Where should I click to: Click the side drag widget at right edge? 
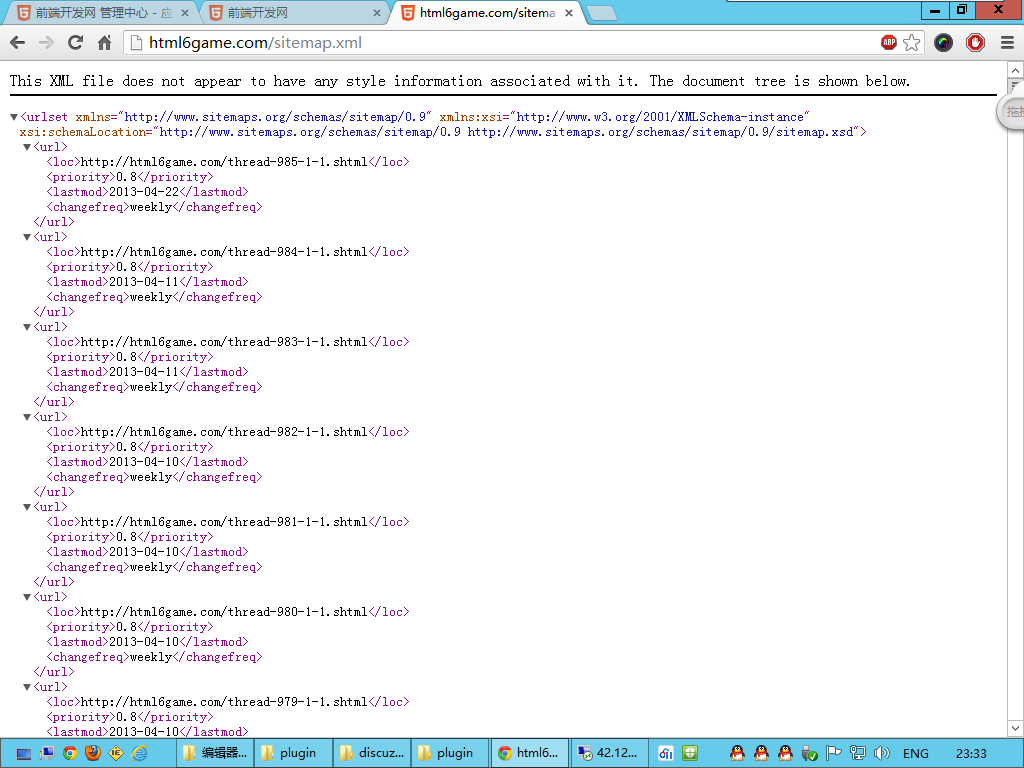coord(1012,112)
